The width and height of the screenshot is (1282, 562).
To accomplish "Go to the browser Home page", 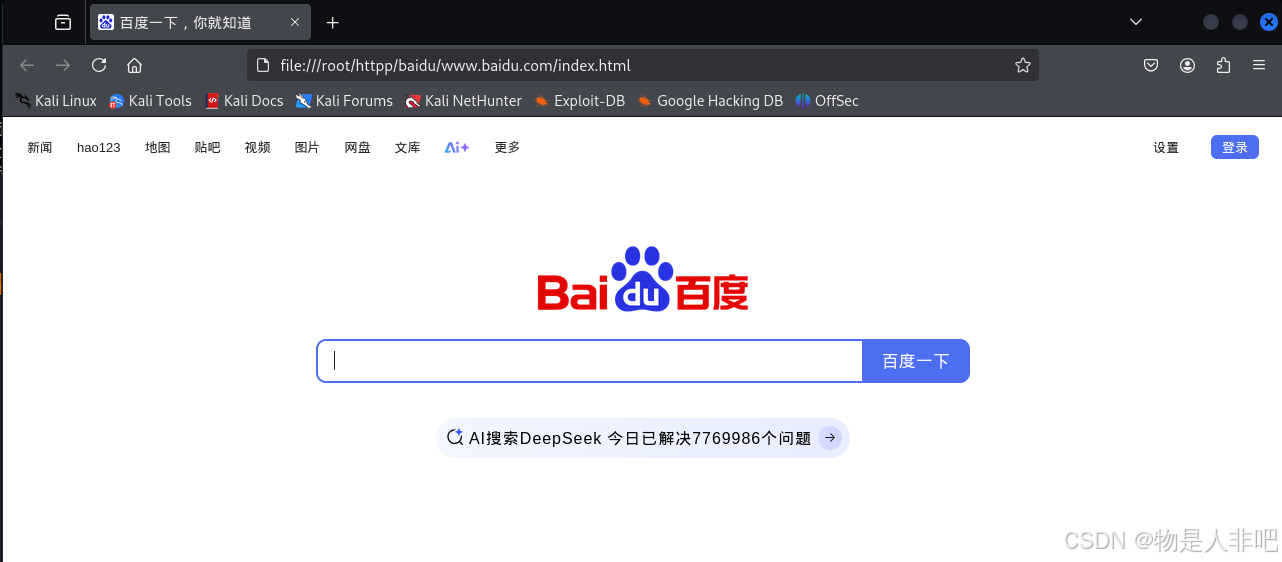I will pyautogui.click(x=134, y=65).
